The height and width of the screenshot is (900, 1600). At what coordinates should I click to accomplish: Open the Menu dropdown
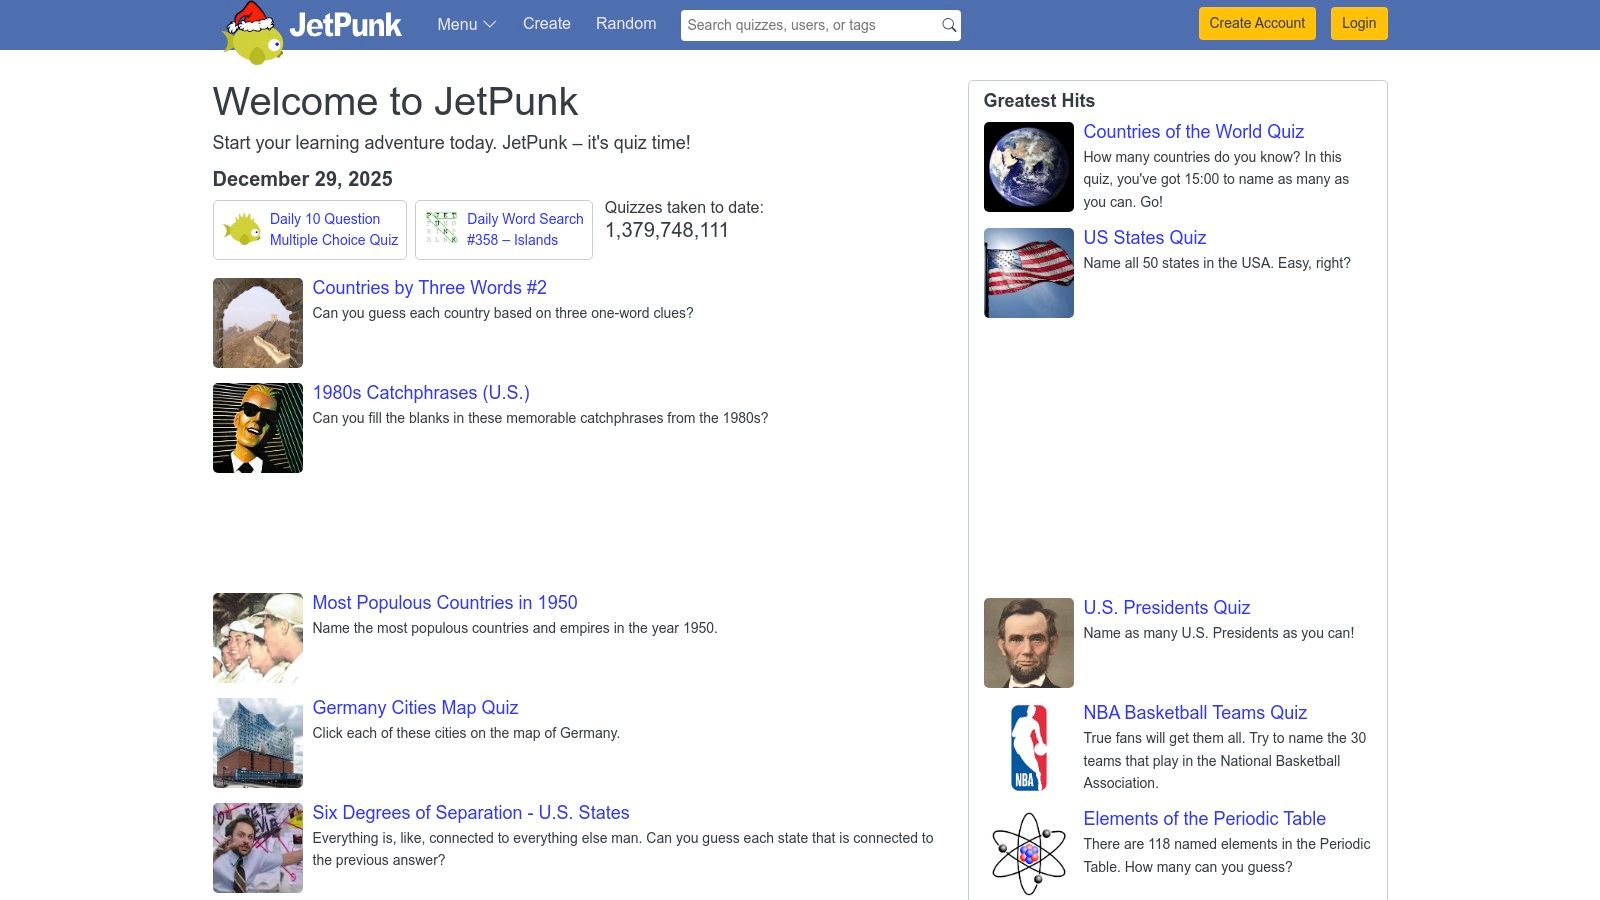coord(465,24)
